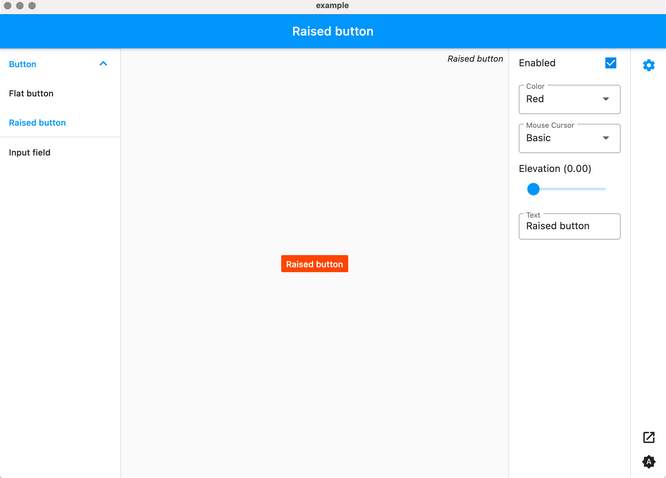Open the Mouse Cursor dropdown
666x478 pixels.
coord(569,138)
